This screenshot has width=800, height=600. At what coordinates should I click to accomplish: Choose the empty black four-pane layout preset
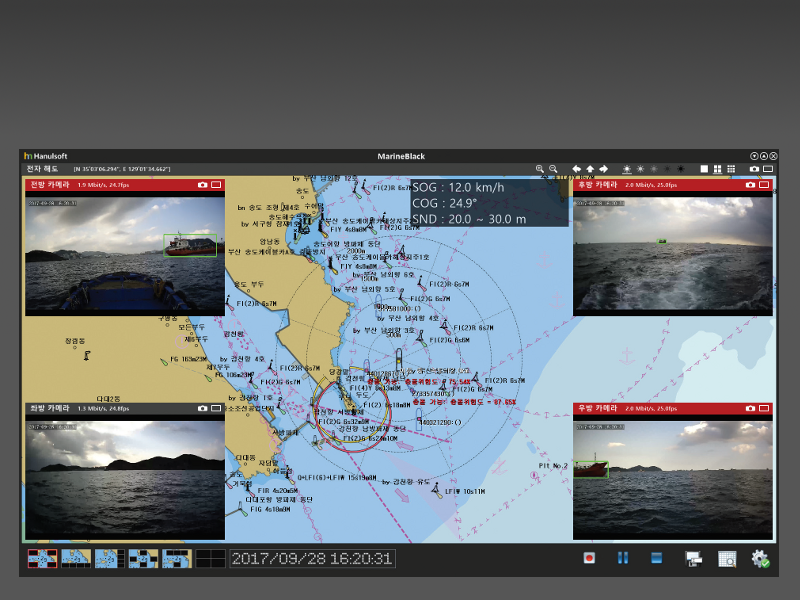[x=210, y=558]
